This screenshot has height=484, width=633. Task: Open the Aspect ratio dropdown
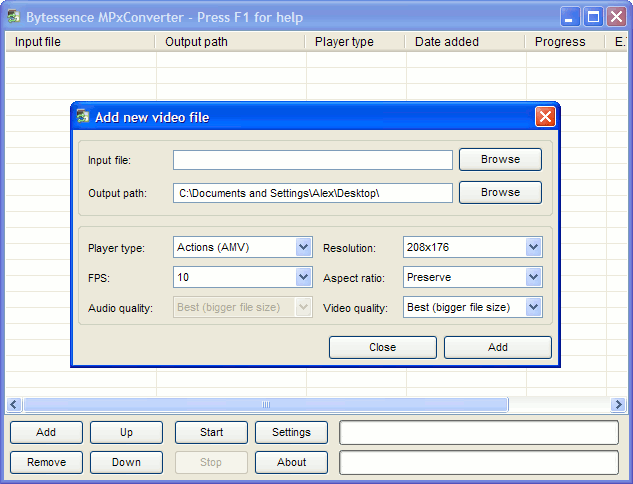pos(533,277)
